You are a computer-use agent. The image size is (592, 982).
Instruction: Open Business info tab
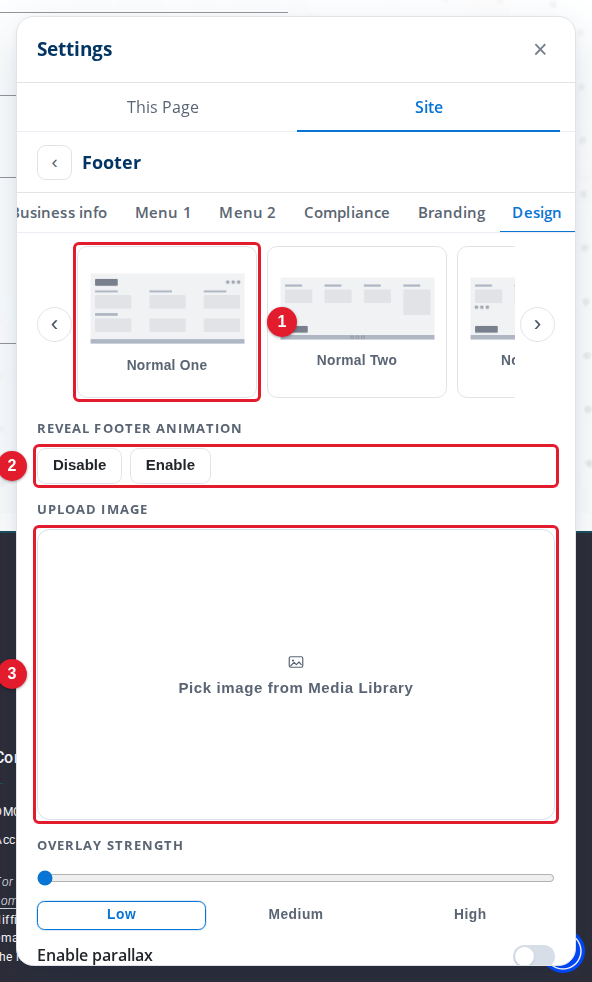(60, 213)
